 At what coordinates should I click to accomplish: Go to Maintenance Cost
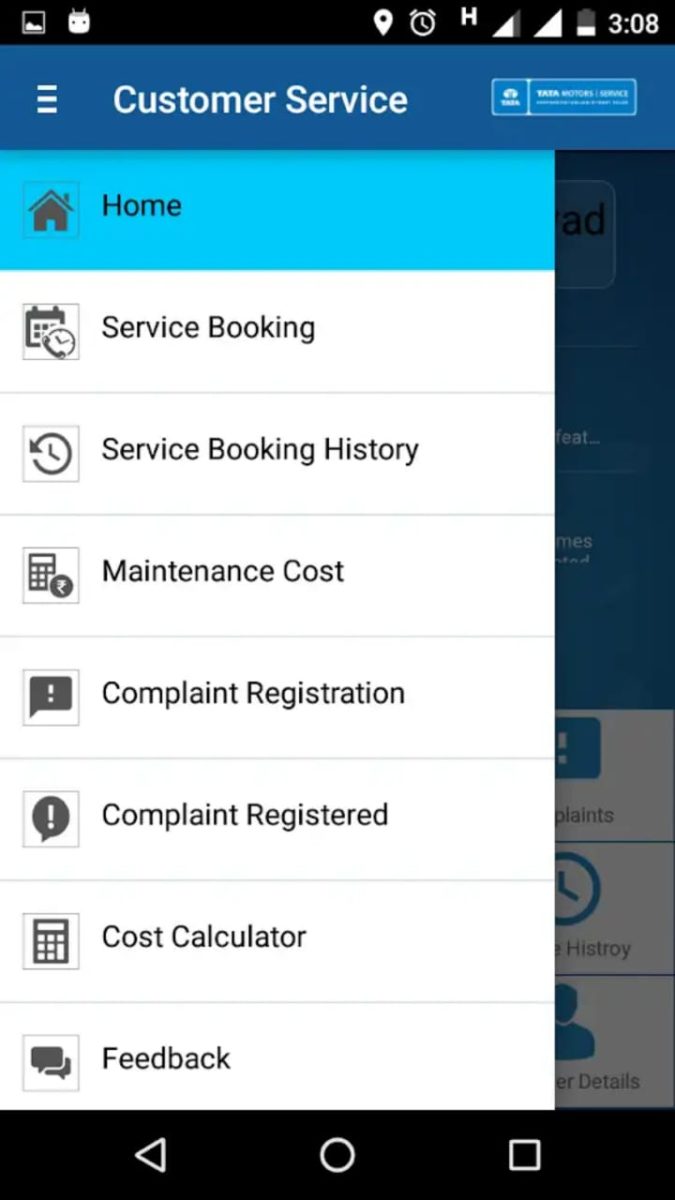223,572
